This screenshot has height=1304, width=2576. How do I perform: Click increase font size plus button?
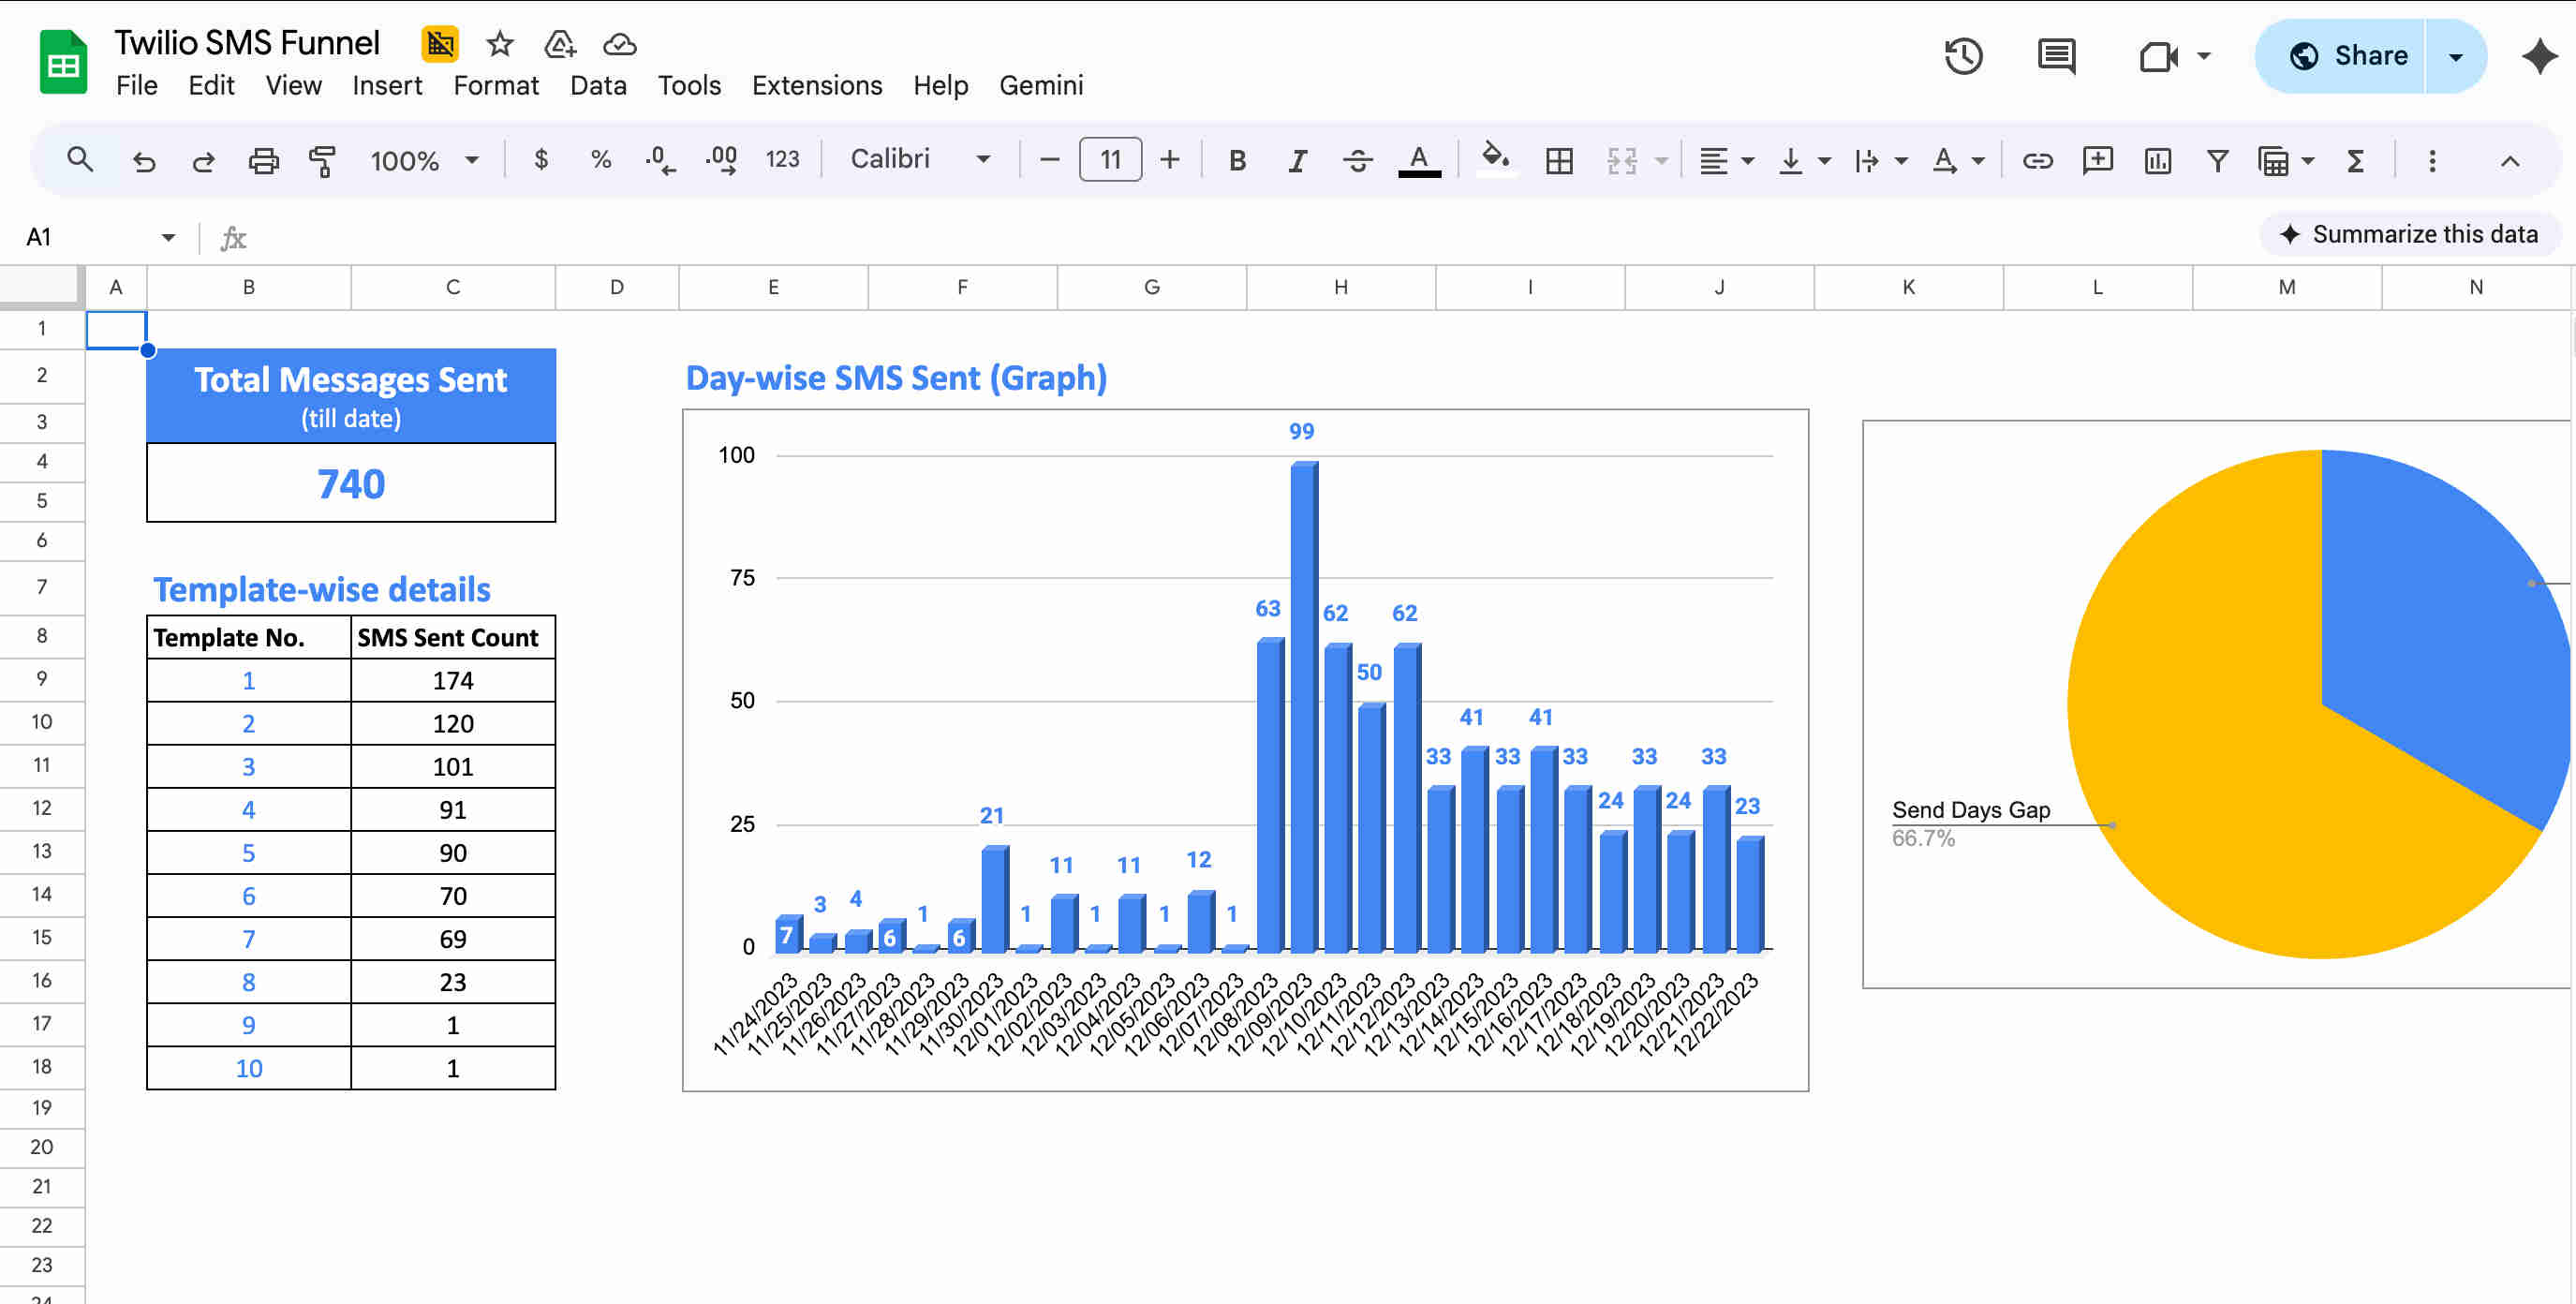pyautogui.click(x=1169, y=159)
